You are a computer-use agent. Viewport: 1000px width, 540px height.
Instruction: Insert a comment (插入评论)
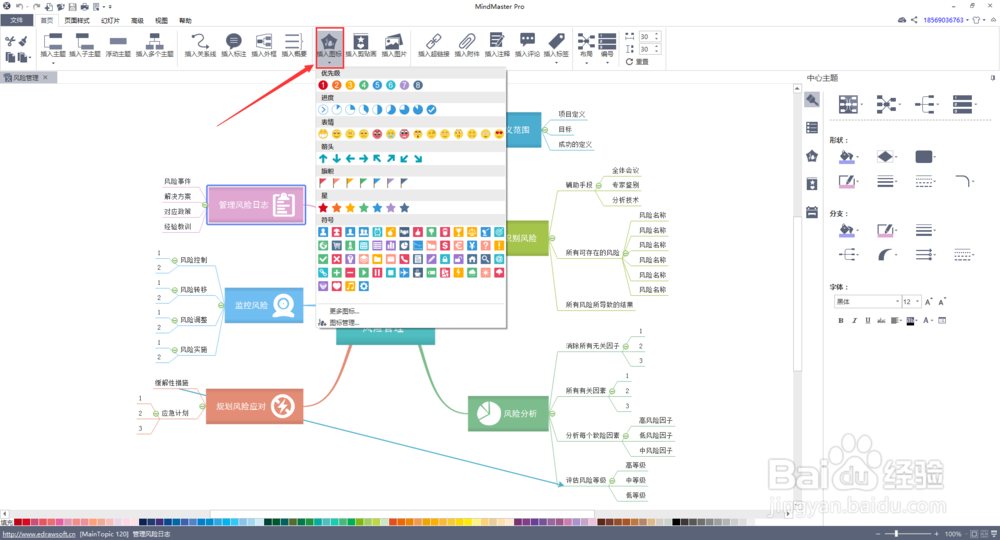[527, 46]
